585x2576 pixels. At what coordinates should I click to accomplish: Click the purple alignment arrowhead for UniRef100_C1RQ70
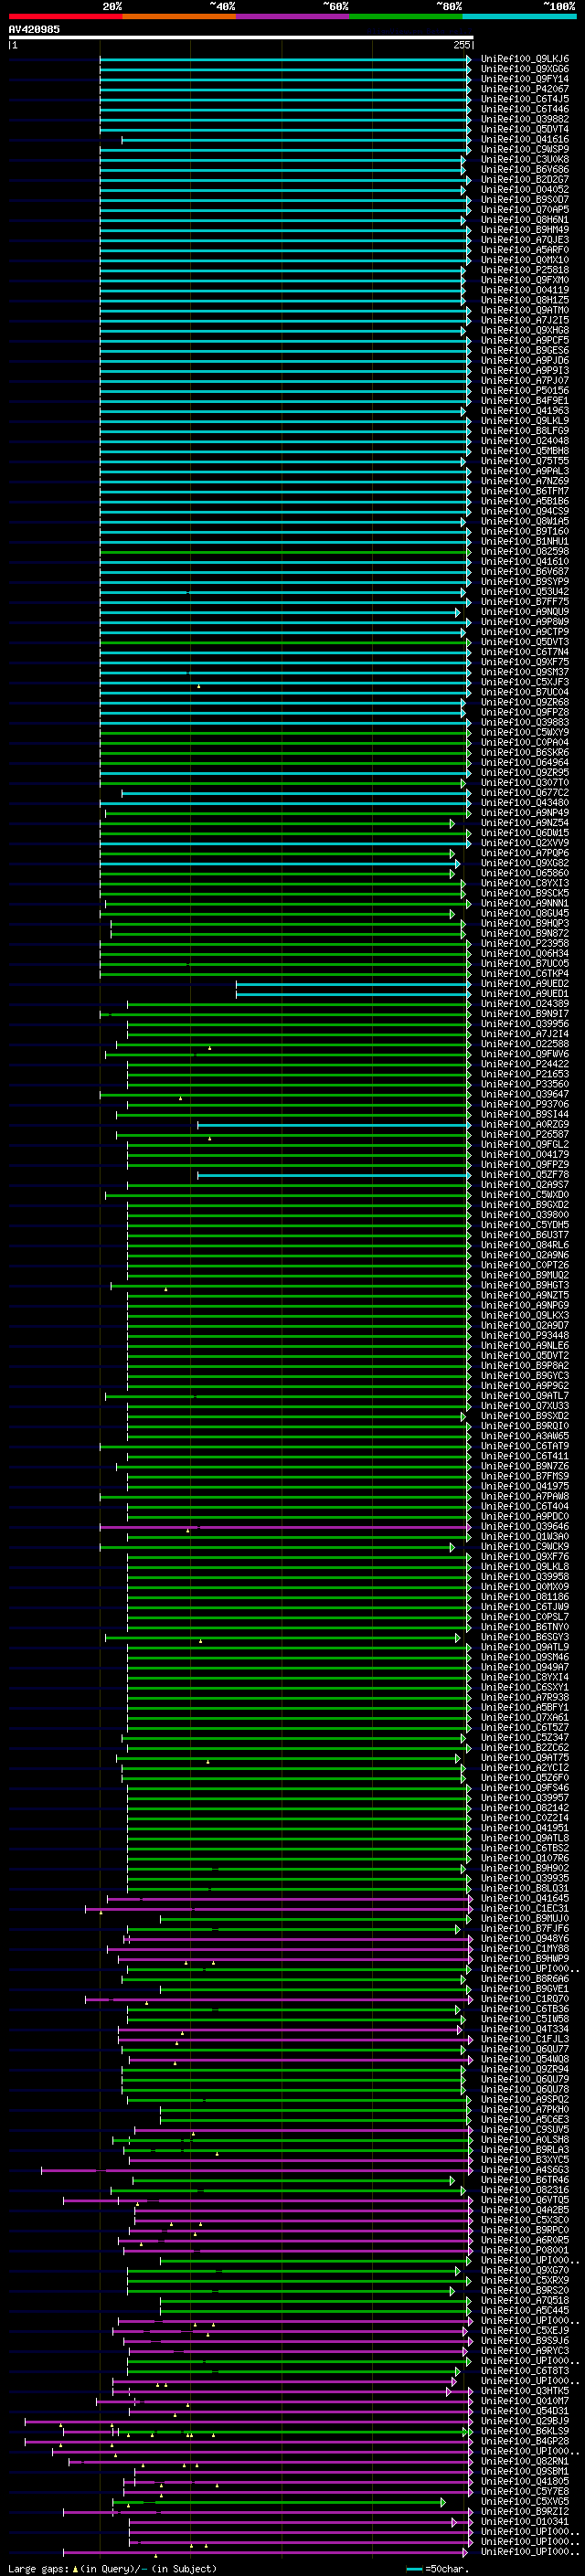(469, 1999)
